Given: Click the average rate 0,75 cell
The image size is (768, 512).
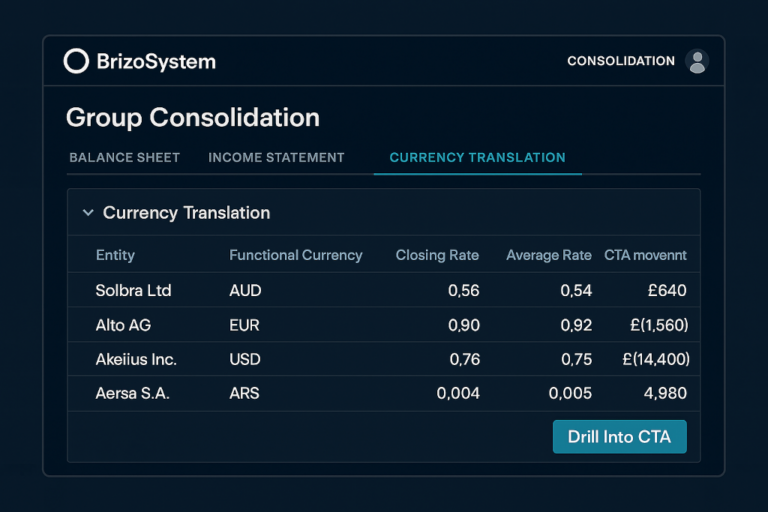Looking at the screenshot, I should point(577,359).
